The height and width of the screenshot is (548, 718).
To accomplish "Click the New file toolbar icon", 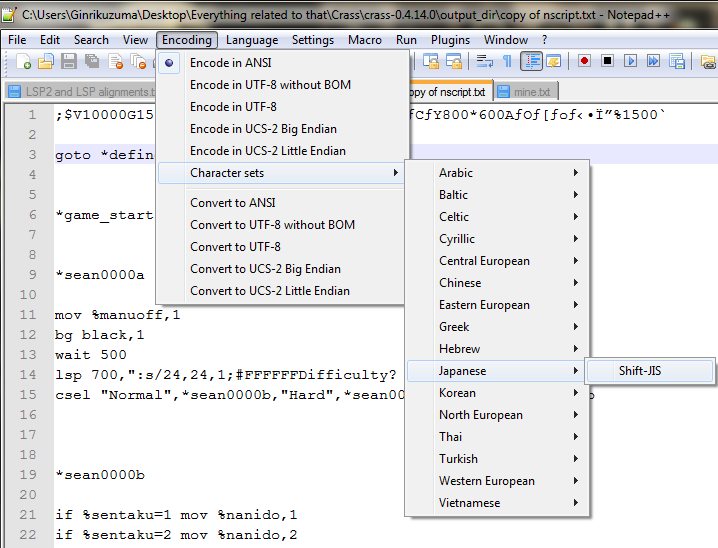I will coord(23,61).
